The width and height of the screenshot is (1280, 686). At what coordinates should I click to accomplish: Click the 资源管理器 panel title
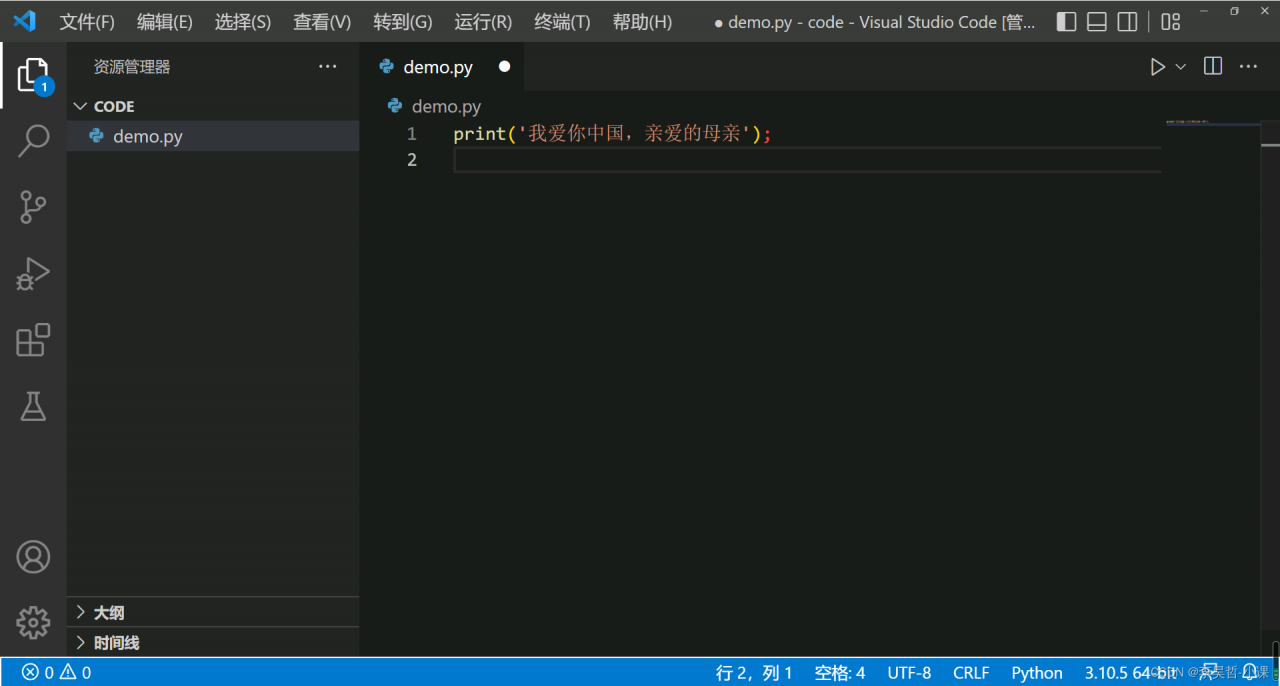tap(132, 67)
